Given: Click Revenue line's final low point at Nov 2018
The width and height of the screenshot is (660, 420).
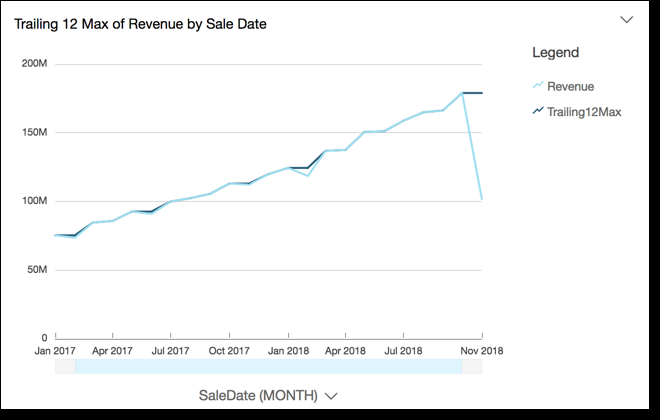Looking at the screenshot, I should (482, 200).
